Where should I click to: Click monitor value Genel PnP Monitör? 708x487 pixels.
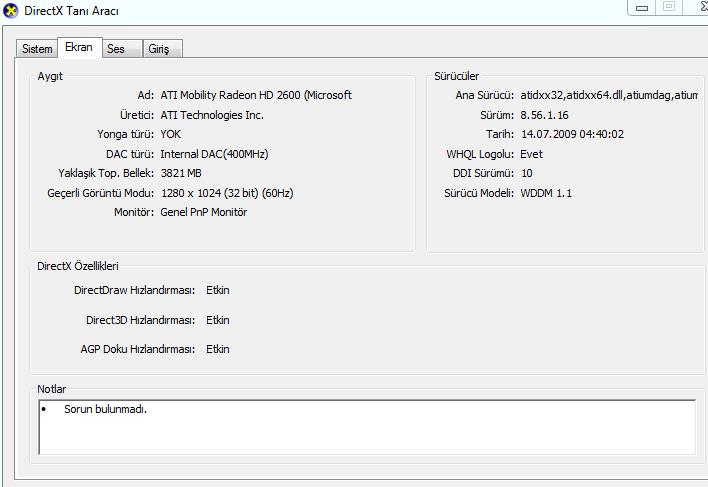click(x=204, y=212)
